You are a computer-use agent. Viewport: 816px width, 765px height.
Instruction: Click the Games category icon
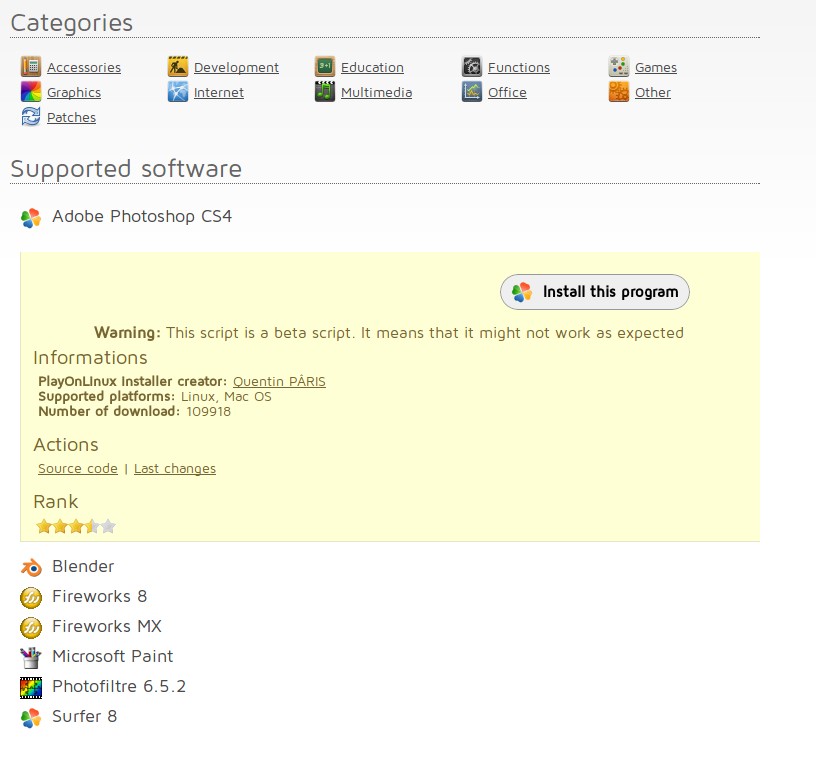tap(619, 67)
